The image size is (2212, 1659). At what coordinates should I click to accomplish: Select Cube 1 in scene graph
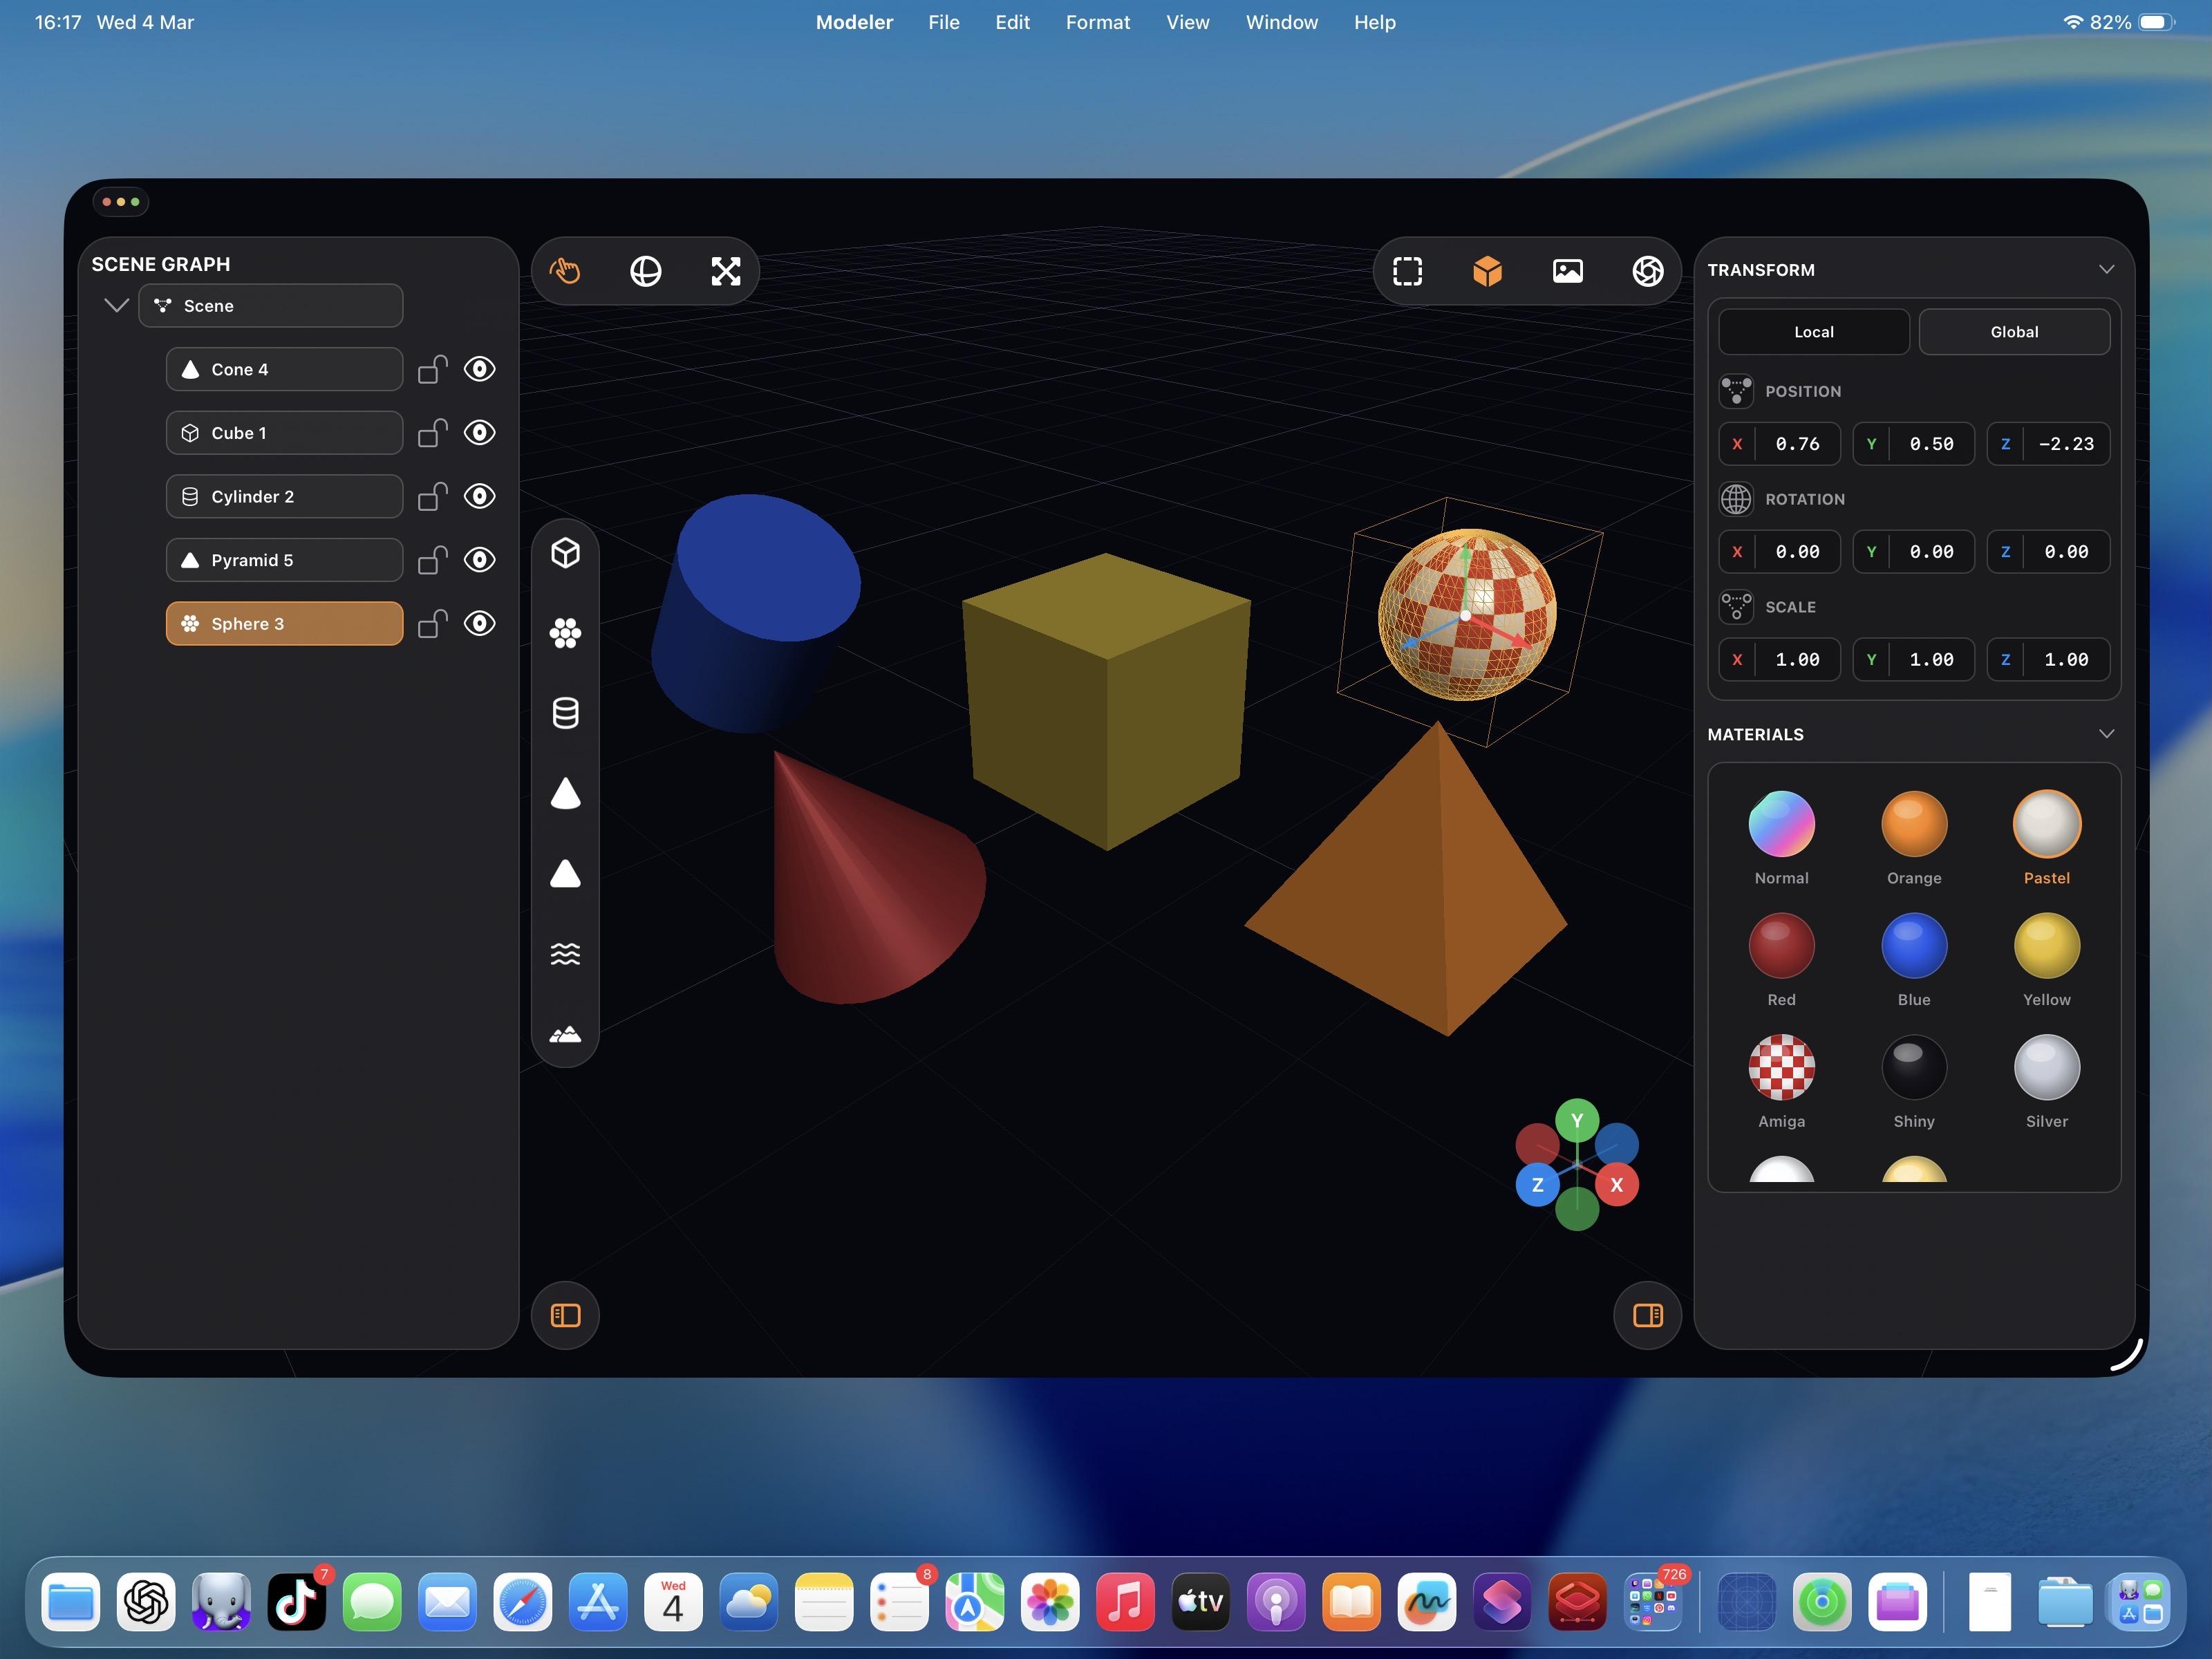pyautogui.click(x=284, y=433)
